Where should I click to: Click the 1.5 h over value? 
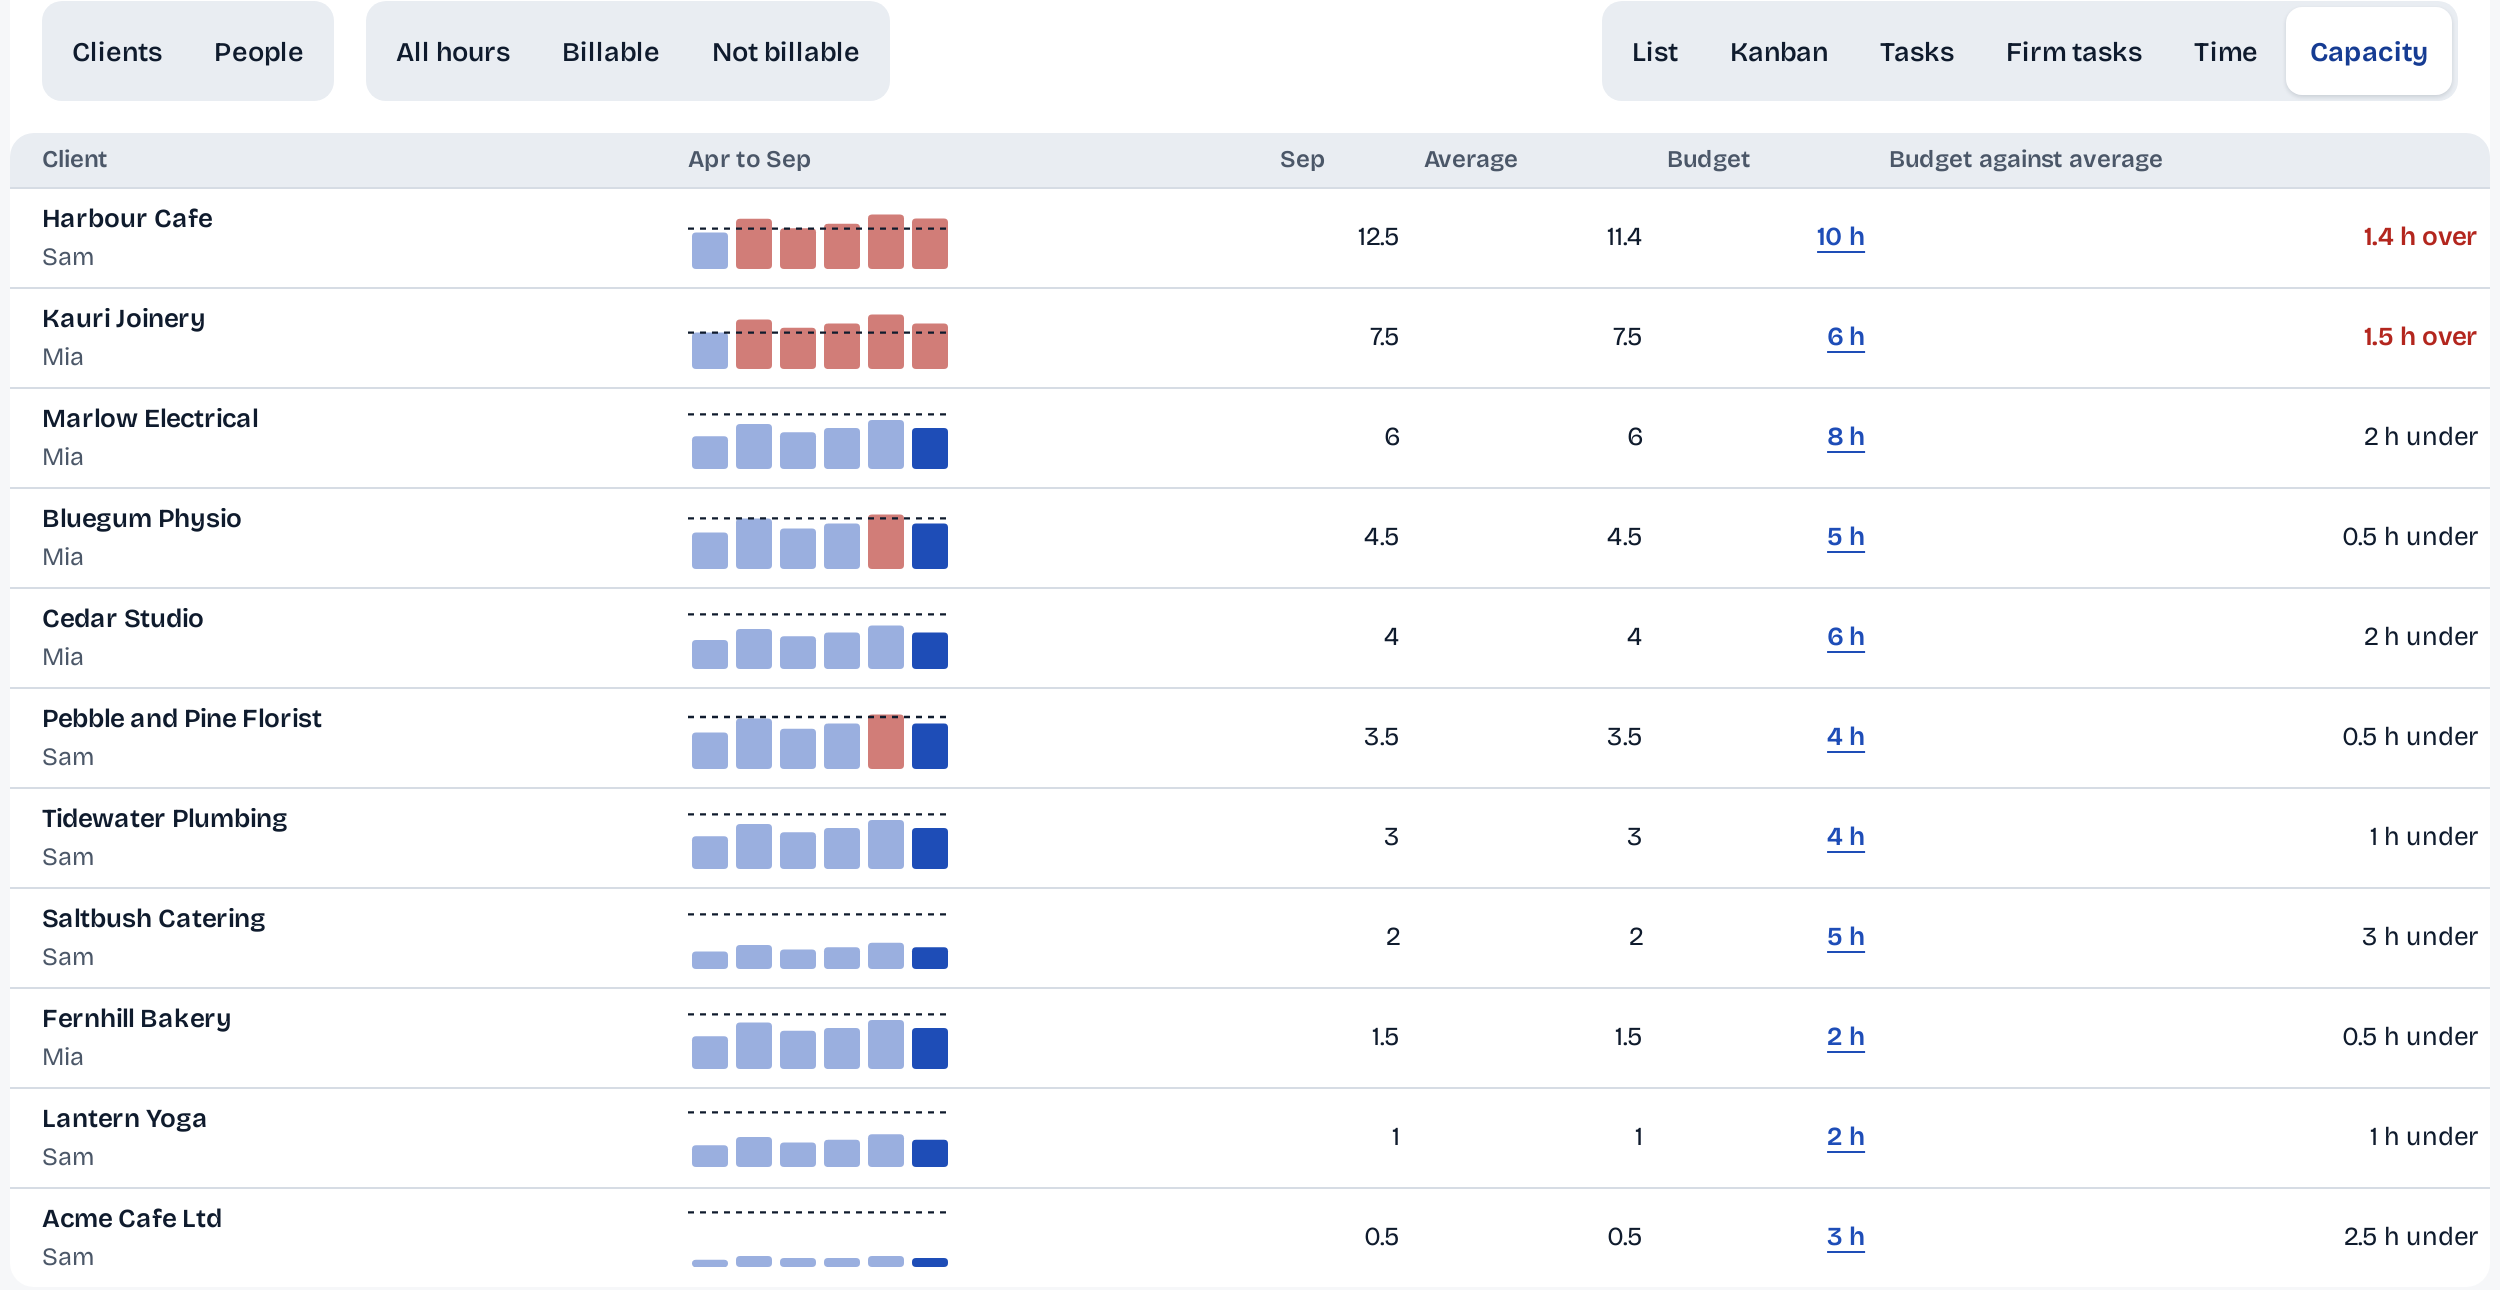2419,337
